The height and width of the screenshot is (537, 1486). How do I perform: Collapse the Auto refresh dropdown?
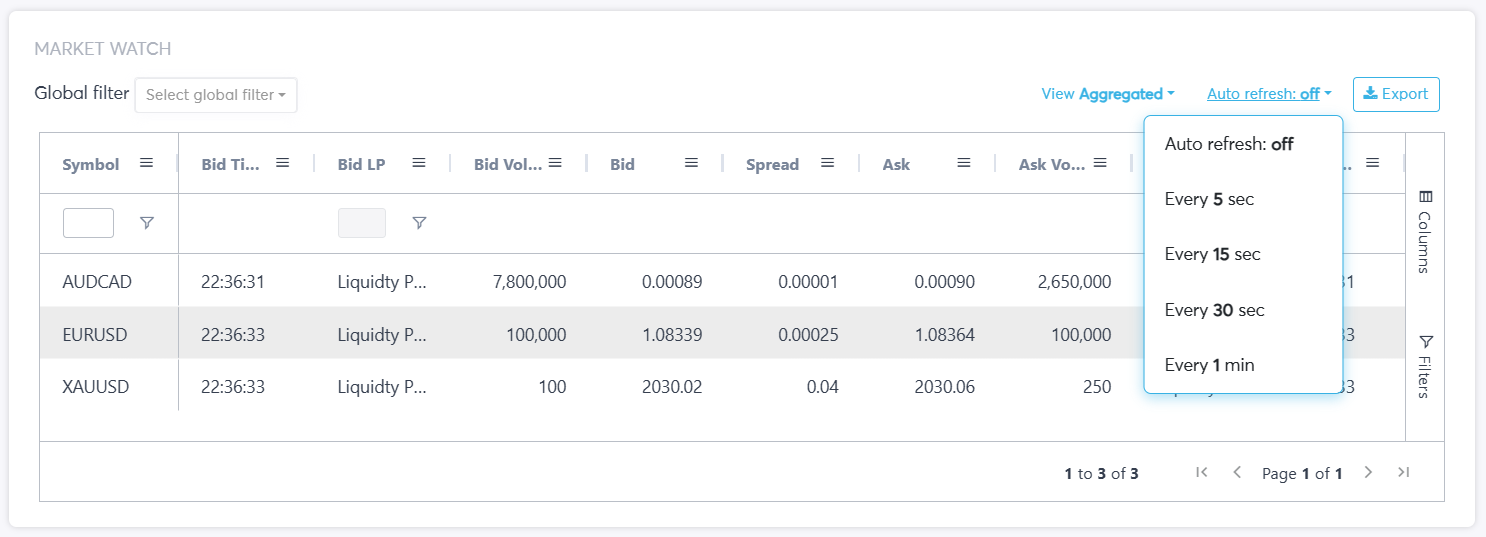[1269, 94]
